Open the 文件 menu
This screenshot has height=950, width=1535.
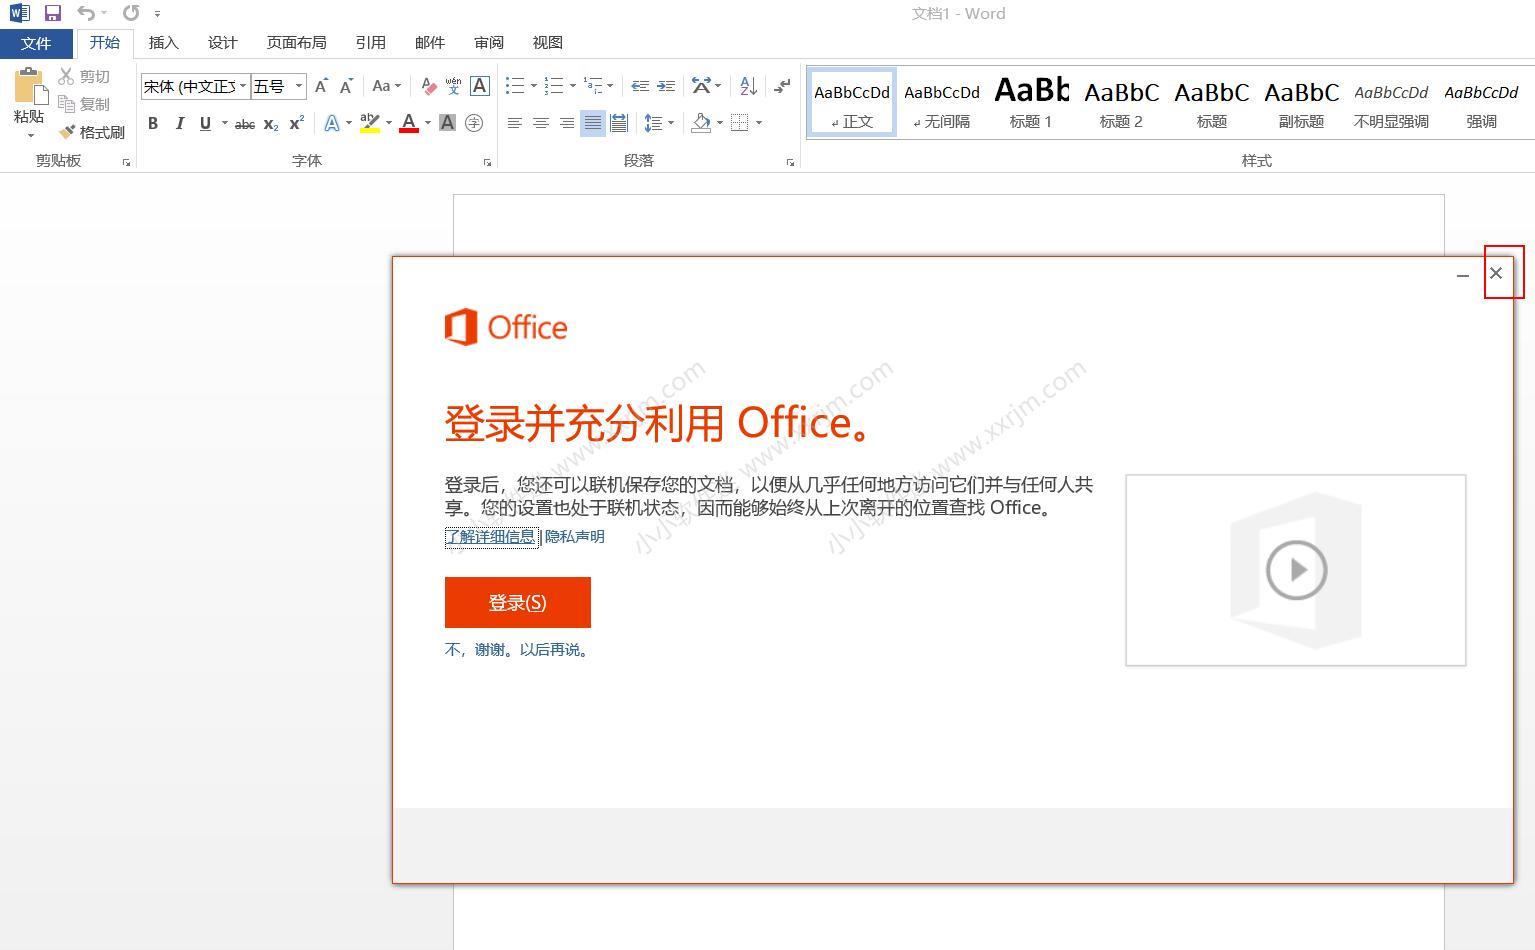coord(36,42)
